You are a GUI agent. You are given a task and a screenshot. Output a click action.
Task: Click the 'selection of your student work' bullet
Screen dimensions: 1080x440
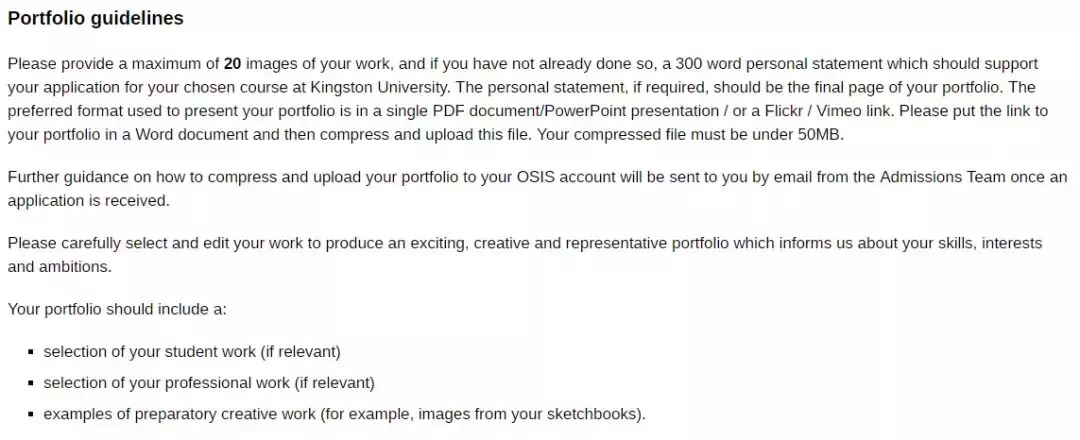click(192, 352)
